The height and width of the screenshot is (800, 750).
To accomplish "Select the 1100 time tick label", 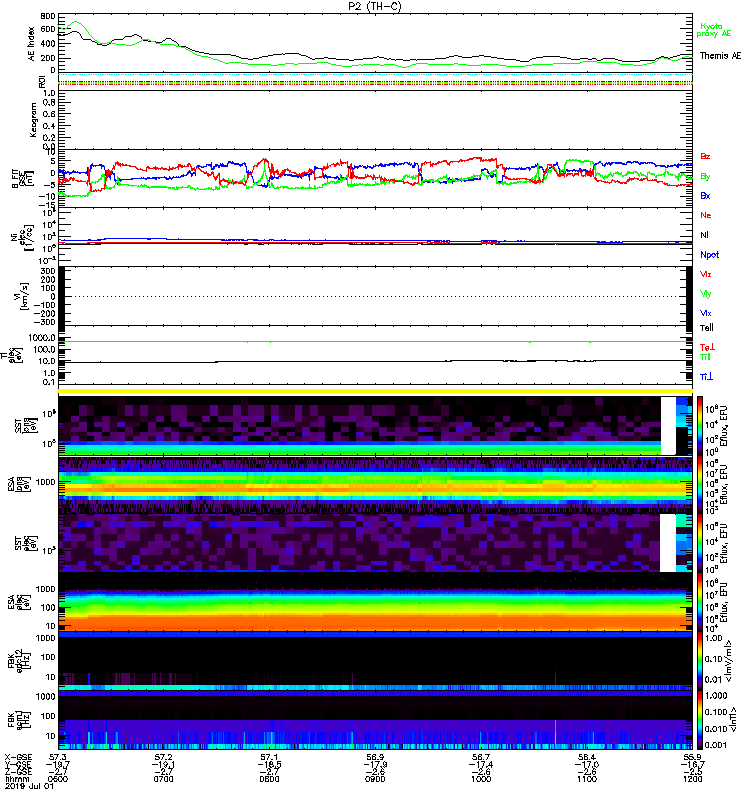I will (x=587, y=779).
